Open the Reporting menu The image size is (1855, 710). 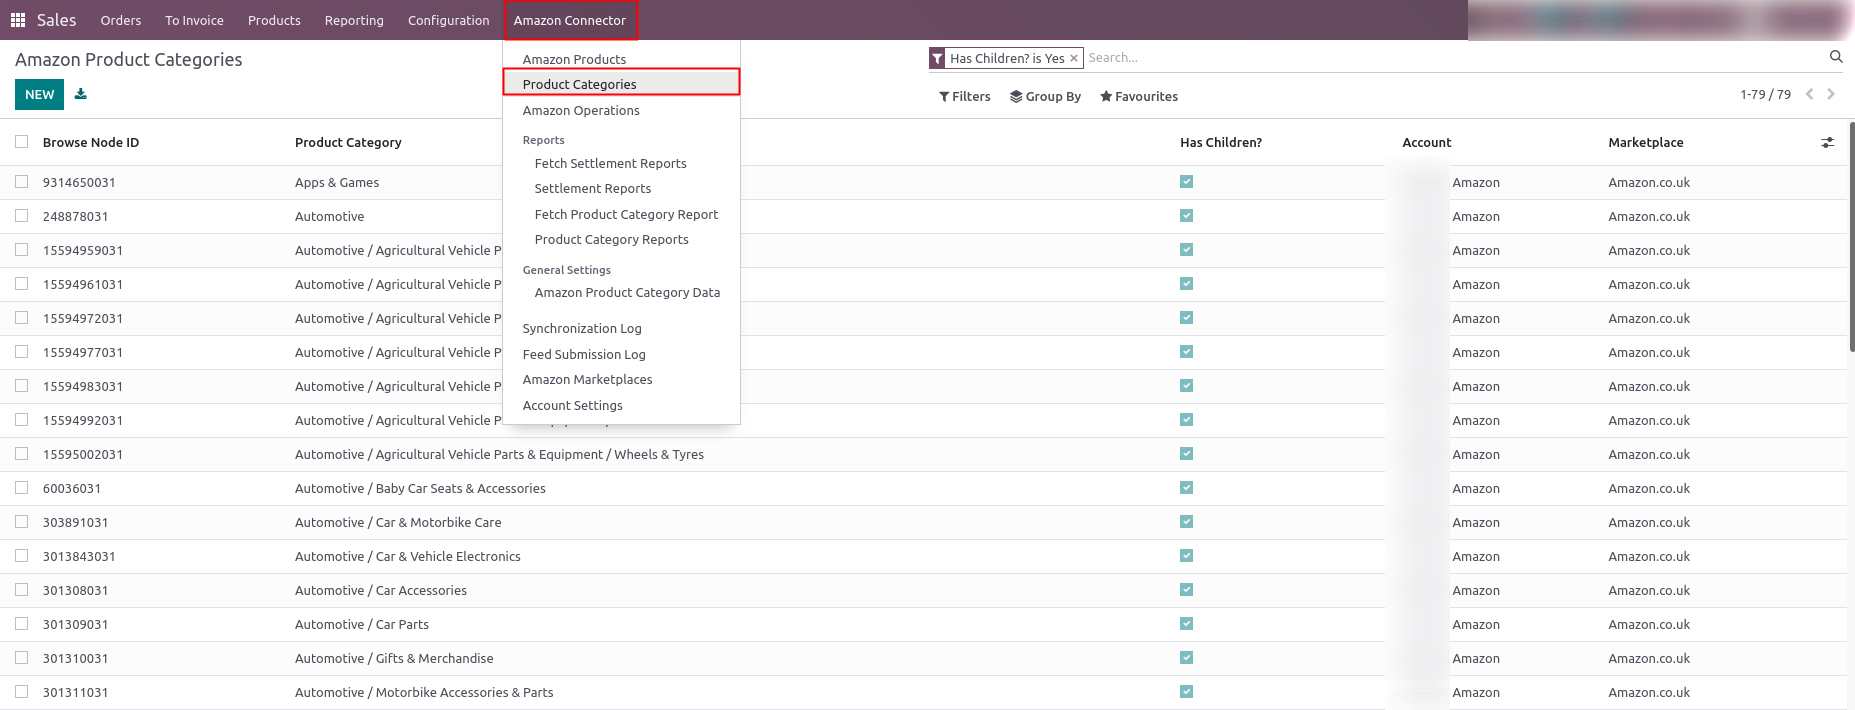tap(354, 20)
